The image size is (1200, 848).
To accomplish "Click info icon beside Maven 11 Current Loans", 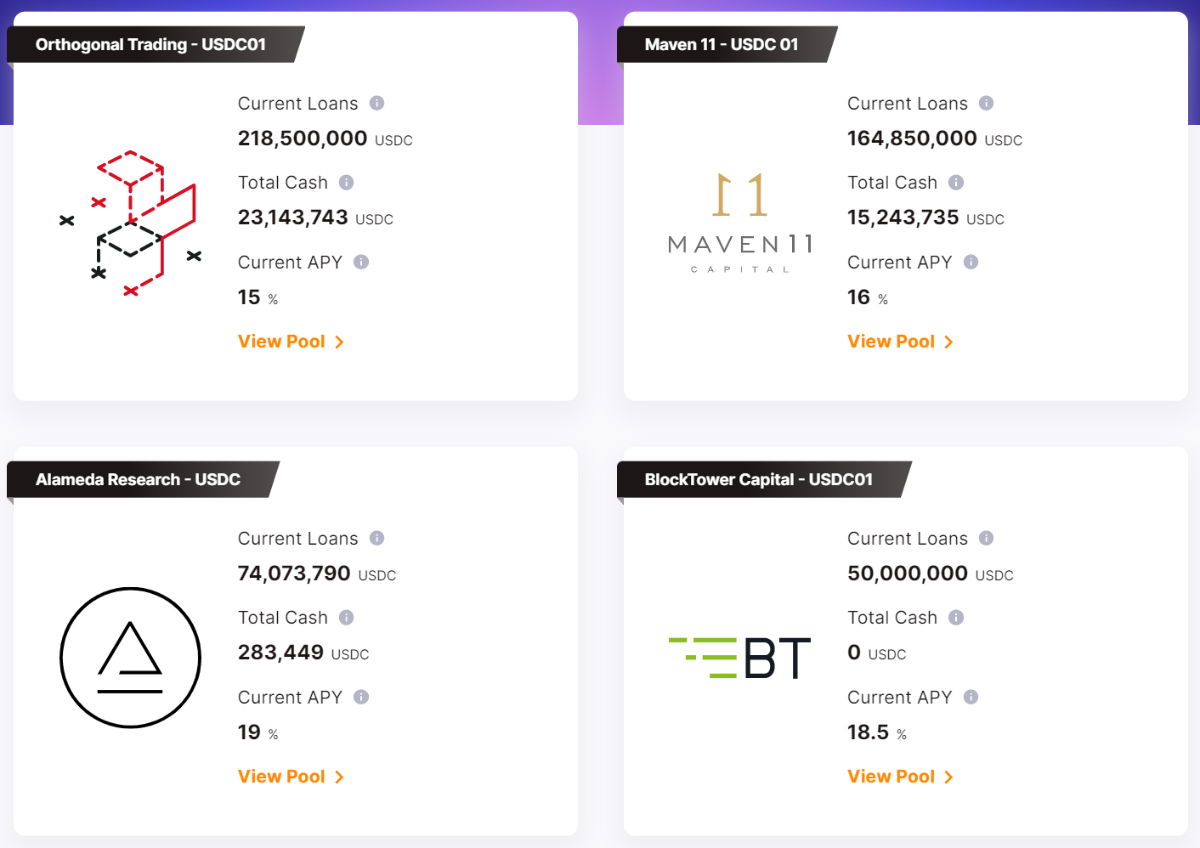I will [986, 103].
